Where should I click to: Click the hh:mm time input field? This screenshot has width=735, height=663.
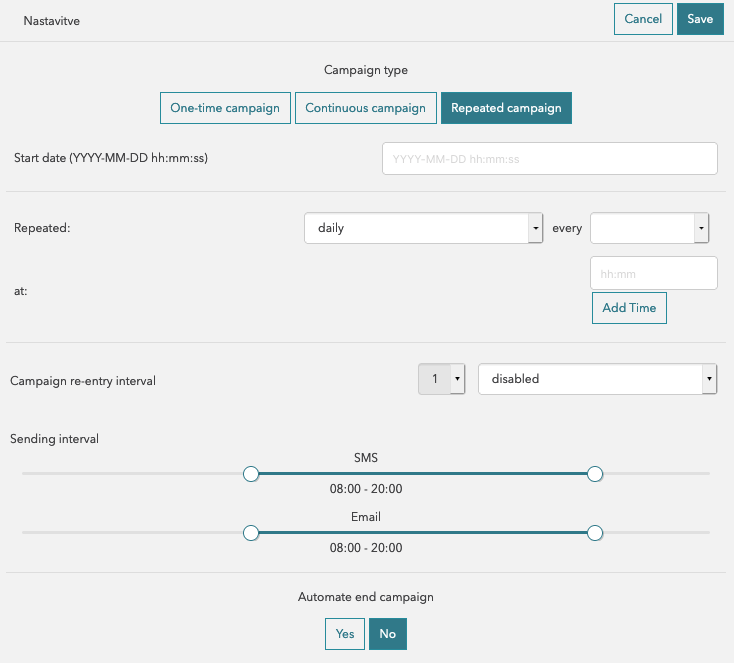654,273
